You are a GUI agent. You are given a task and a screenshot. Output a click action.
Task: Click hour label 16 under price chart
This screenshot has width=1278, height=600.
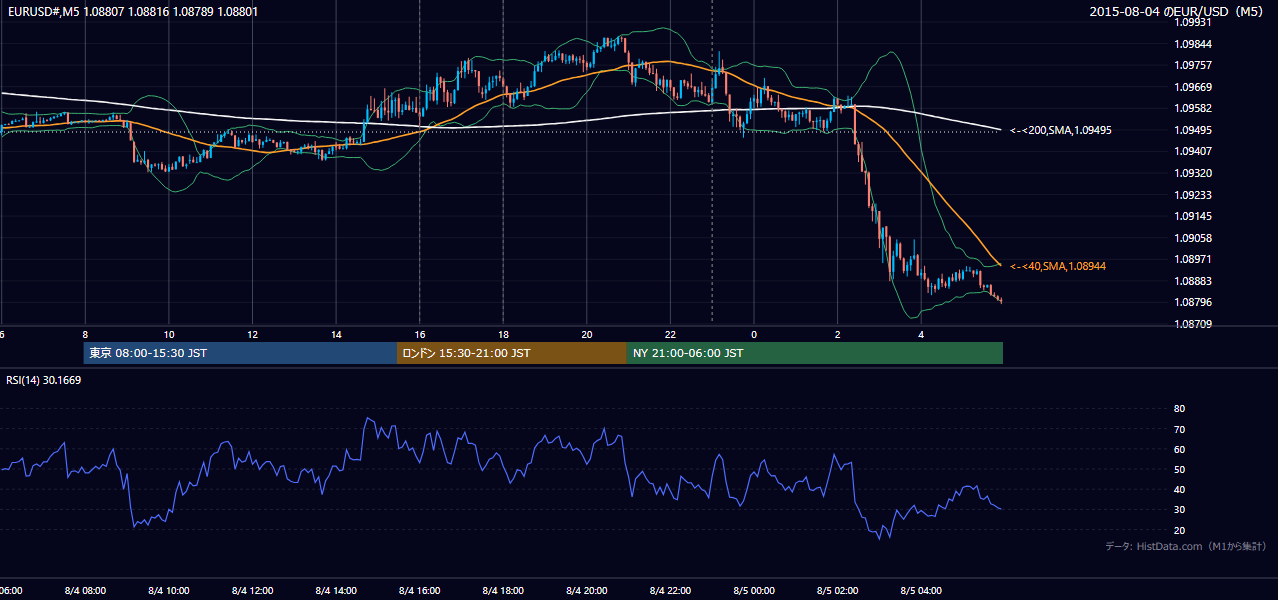pyautogui.click(x=419, y=334)
